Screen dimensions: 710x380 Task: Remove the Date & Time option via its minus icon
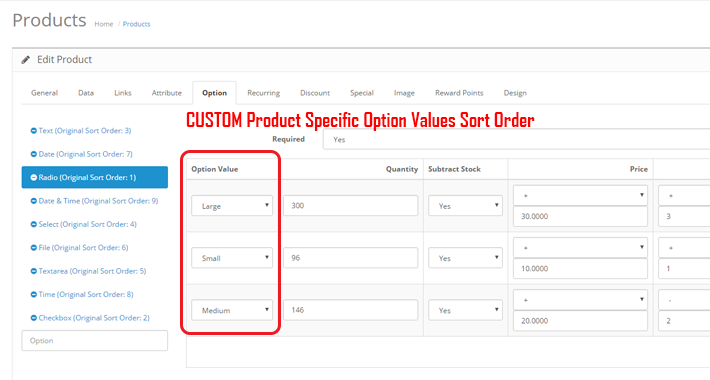34,201
